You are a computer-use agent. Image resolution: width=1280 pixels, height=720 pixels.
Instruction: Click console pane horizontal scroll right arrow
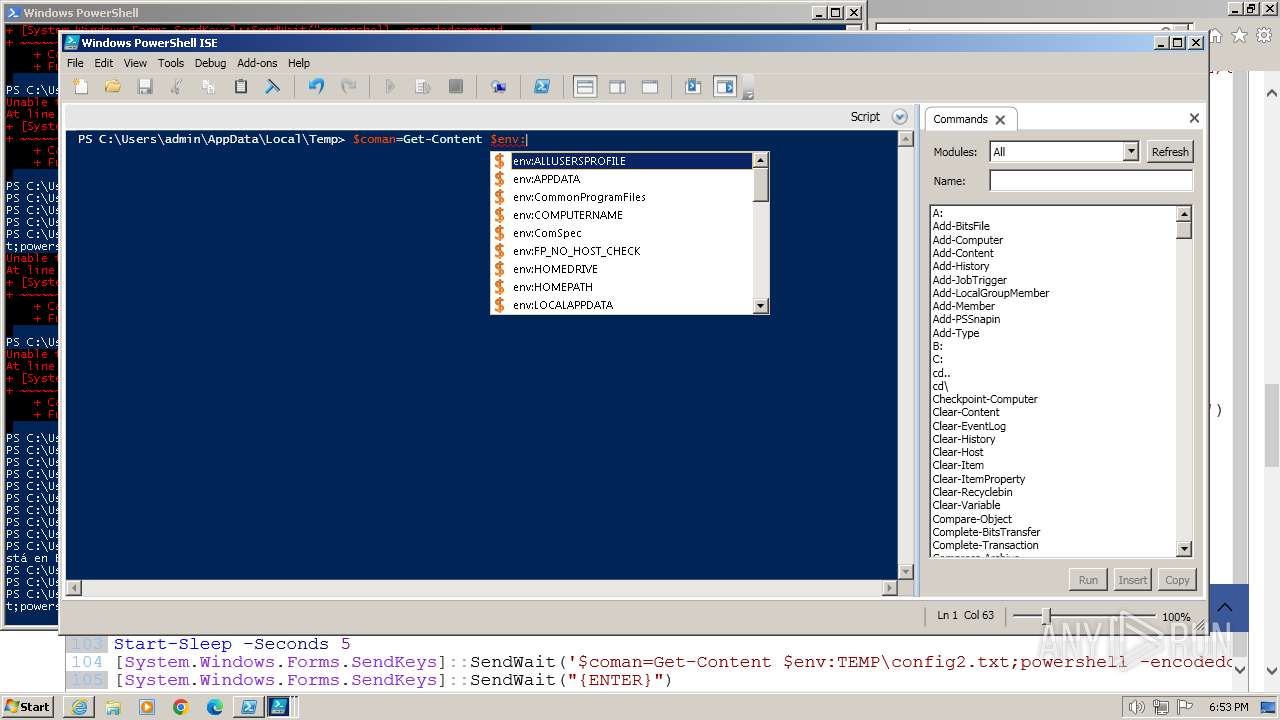pos(890,588)
